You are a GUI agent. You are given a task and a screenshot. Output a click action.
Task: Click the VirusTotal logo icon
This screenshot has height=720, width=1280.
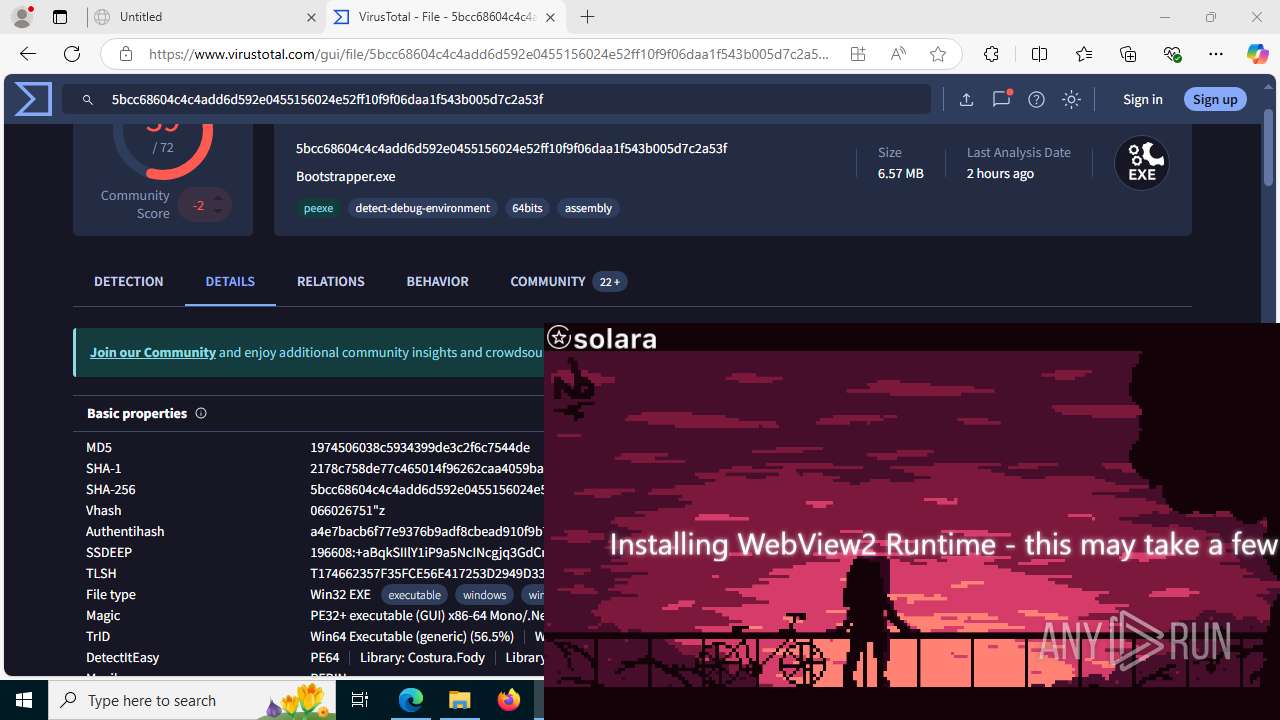pos(33,99)
